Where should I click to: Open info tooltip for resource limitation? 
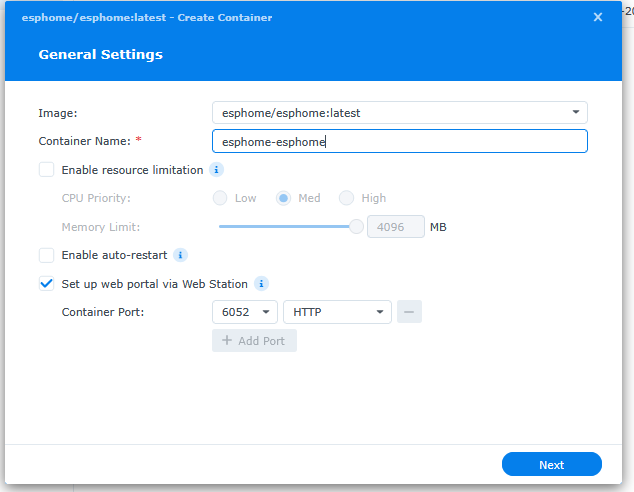[216, 170]
